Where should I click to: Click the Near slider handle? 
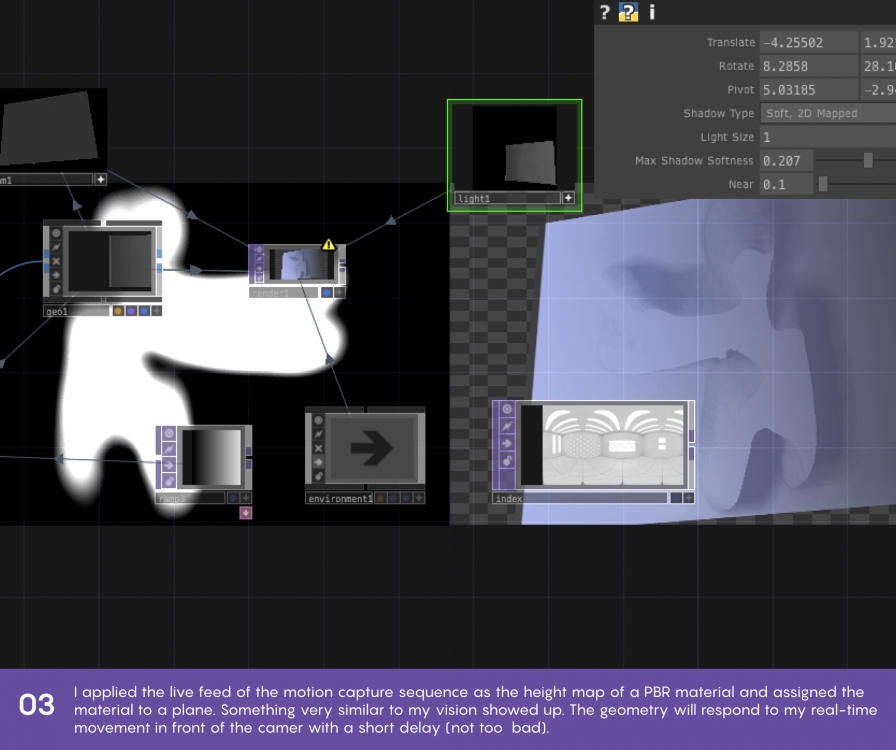[823, 184]
